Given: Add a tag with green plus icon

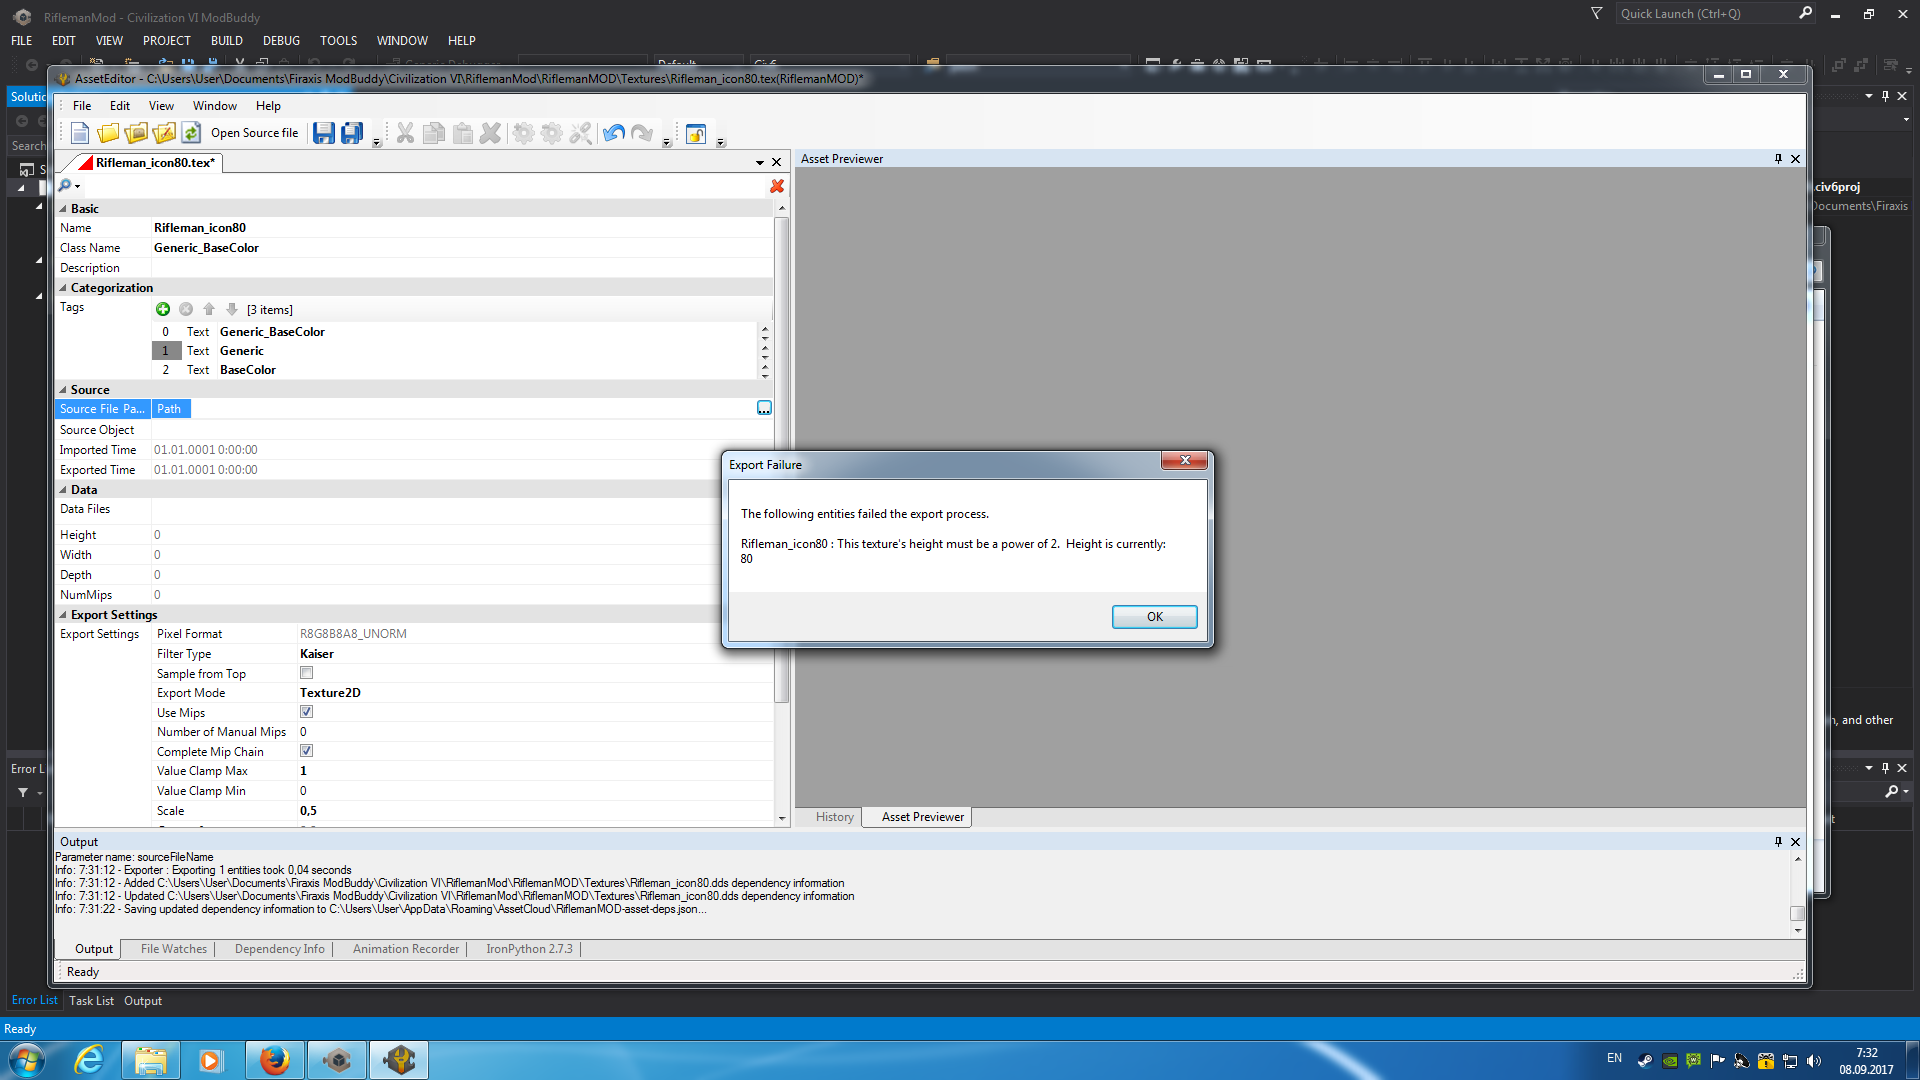Looking at the screenshot, I should (x=163, y=309).
